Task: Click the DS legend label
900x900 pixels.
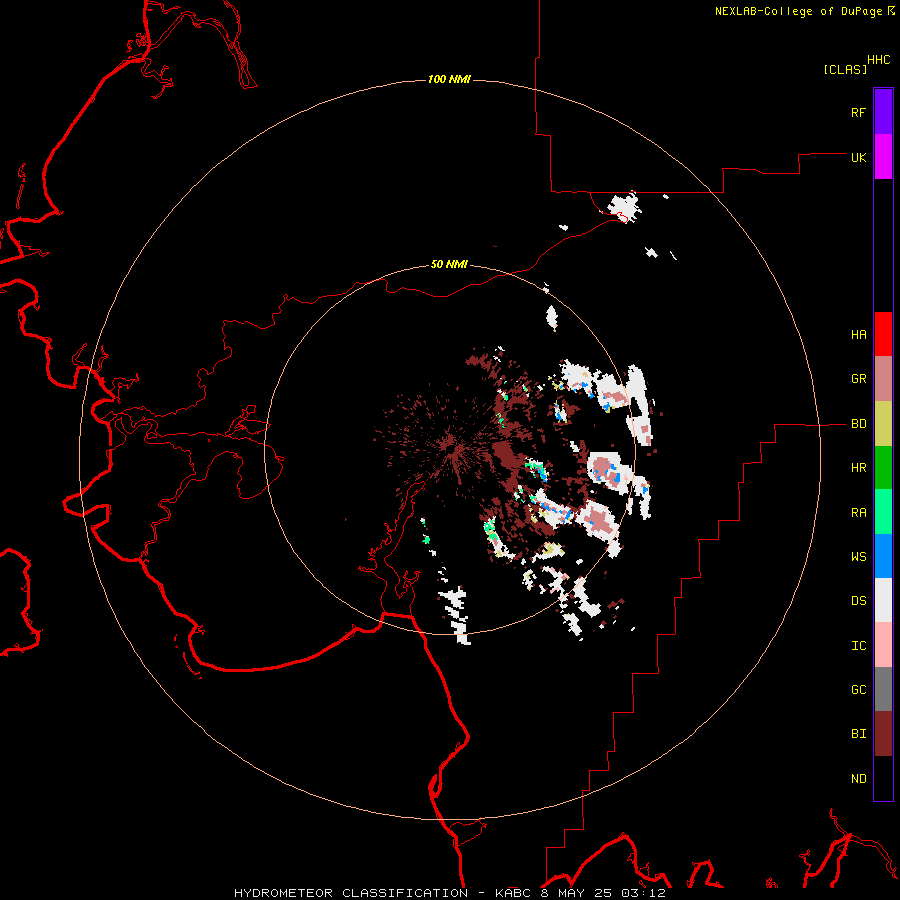Action: [x=858, y=601]
